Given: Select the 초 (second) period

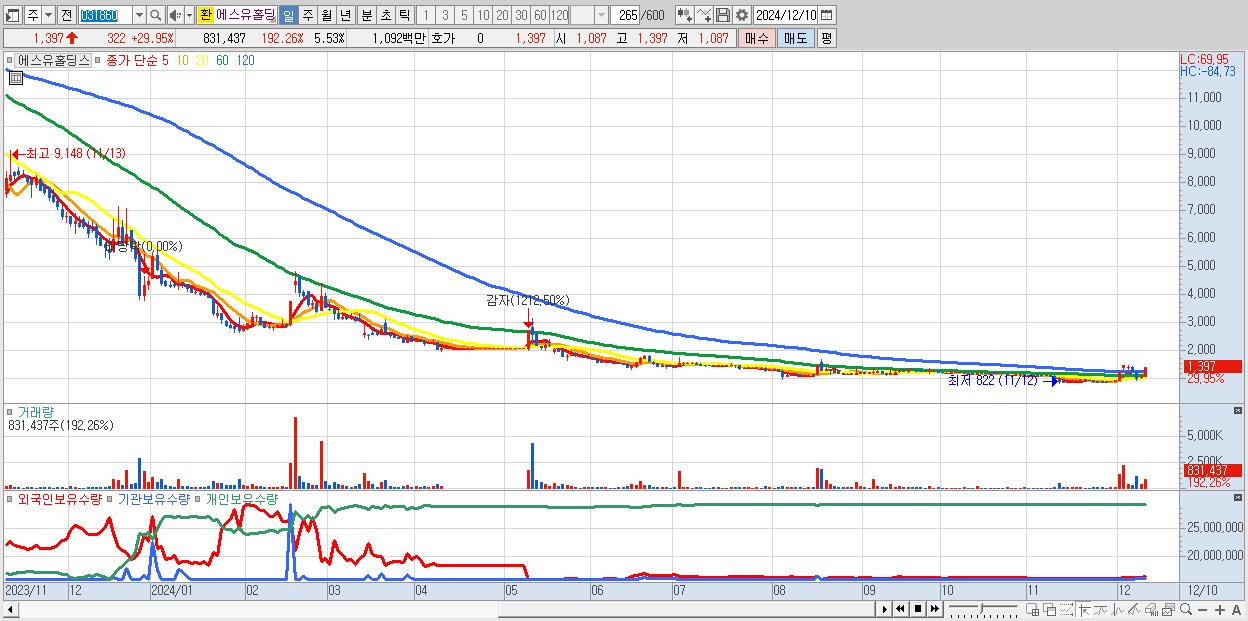Looking at the screenshot, I should [x=385, y=15].
